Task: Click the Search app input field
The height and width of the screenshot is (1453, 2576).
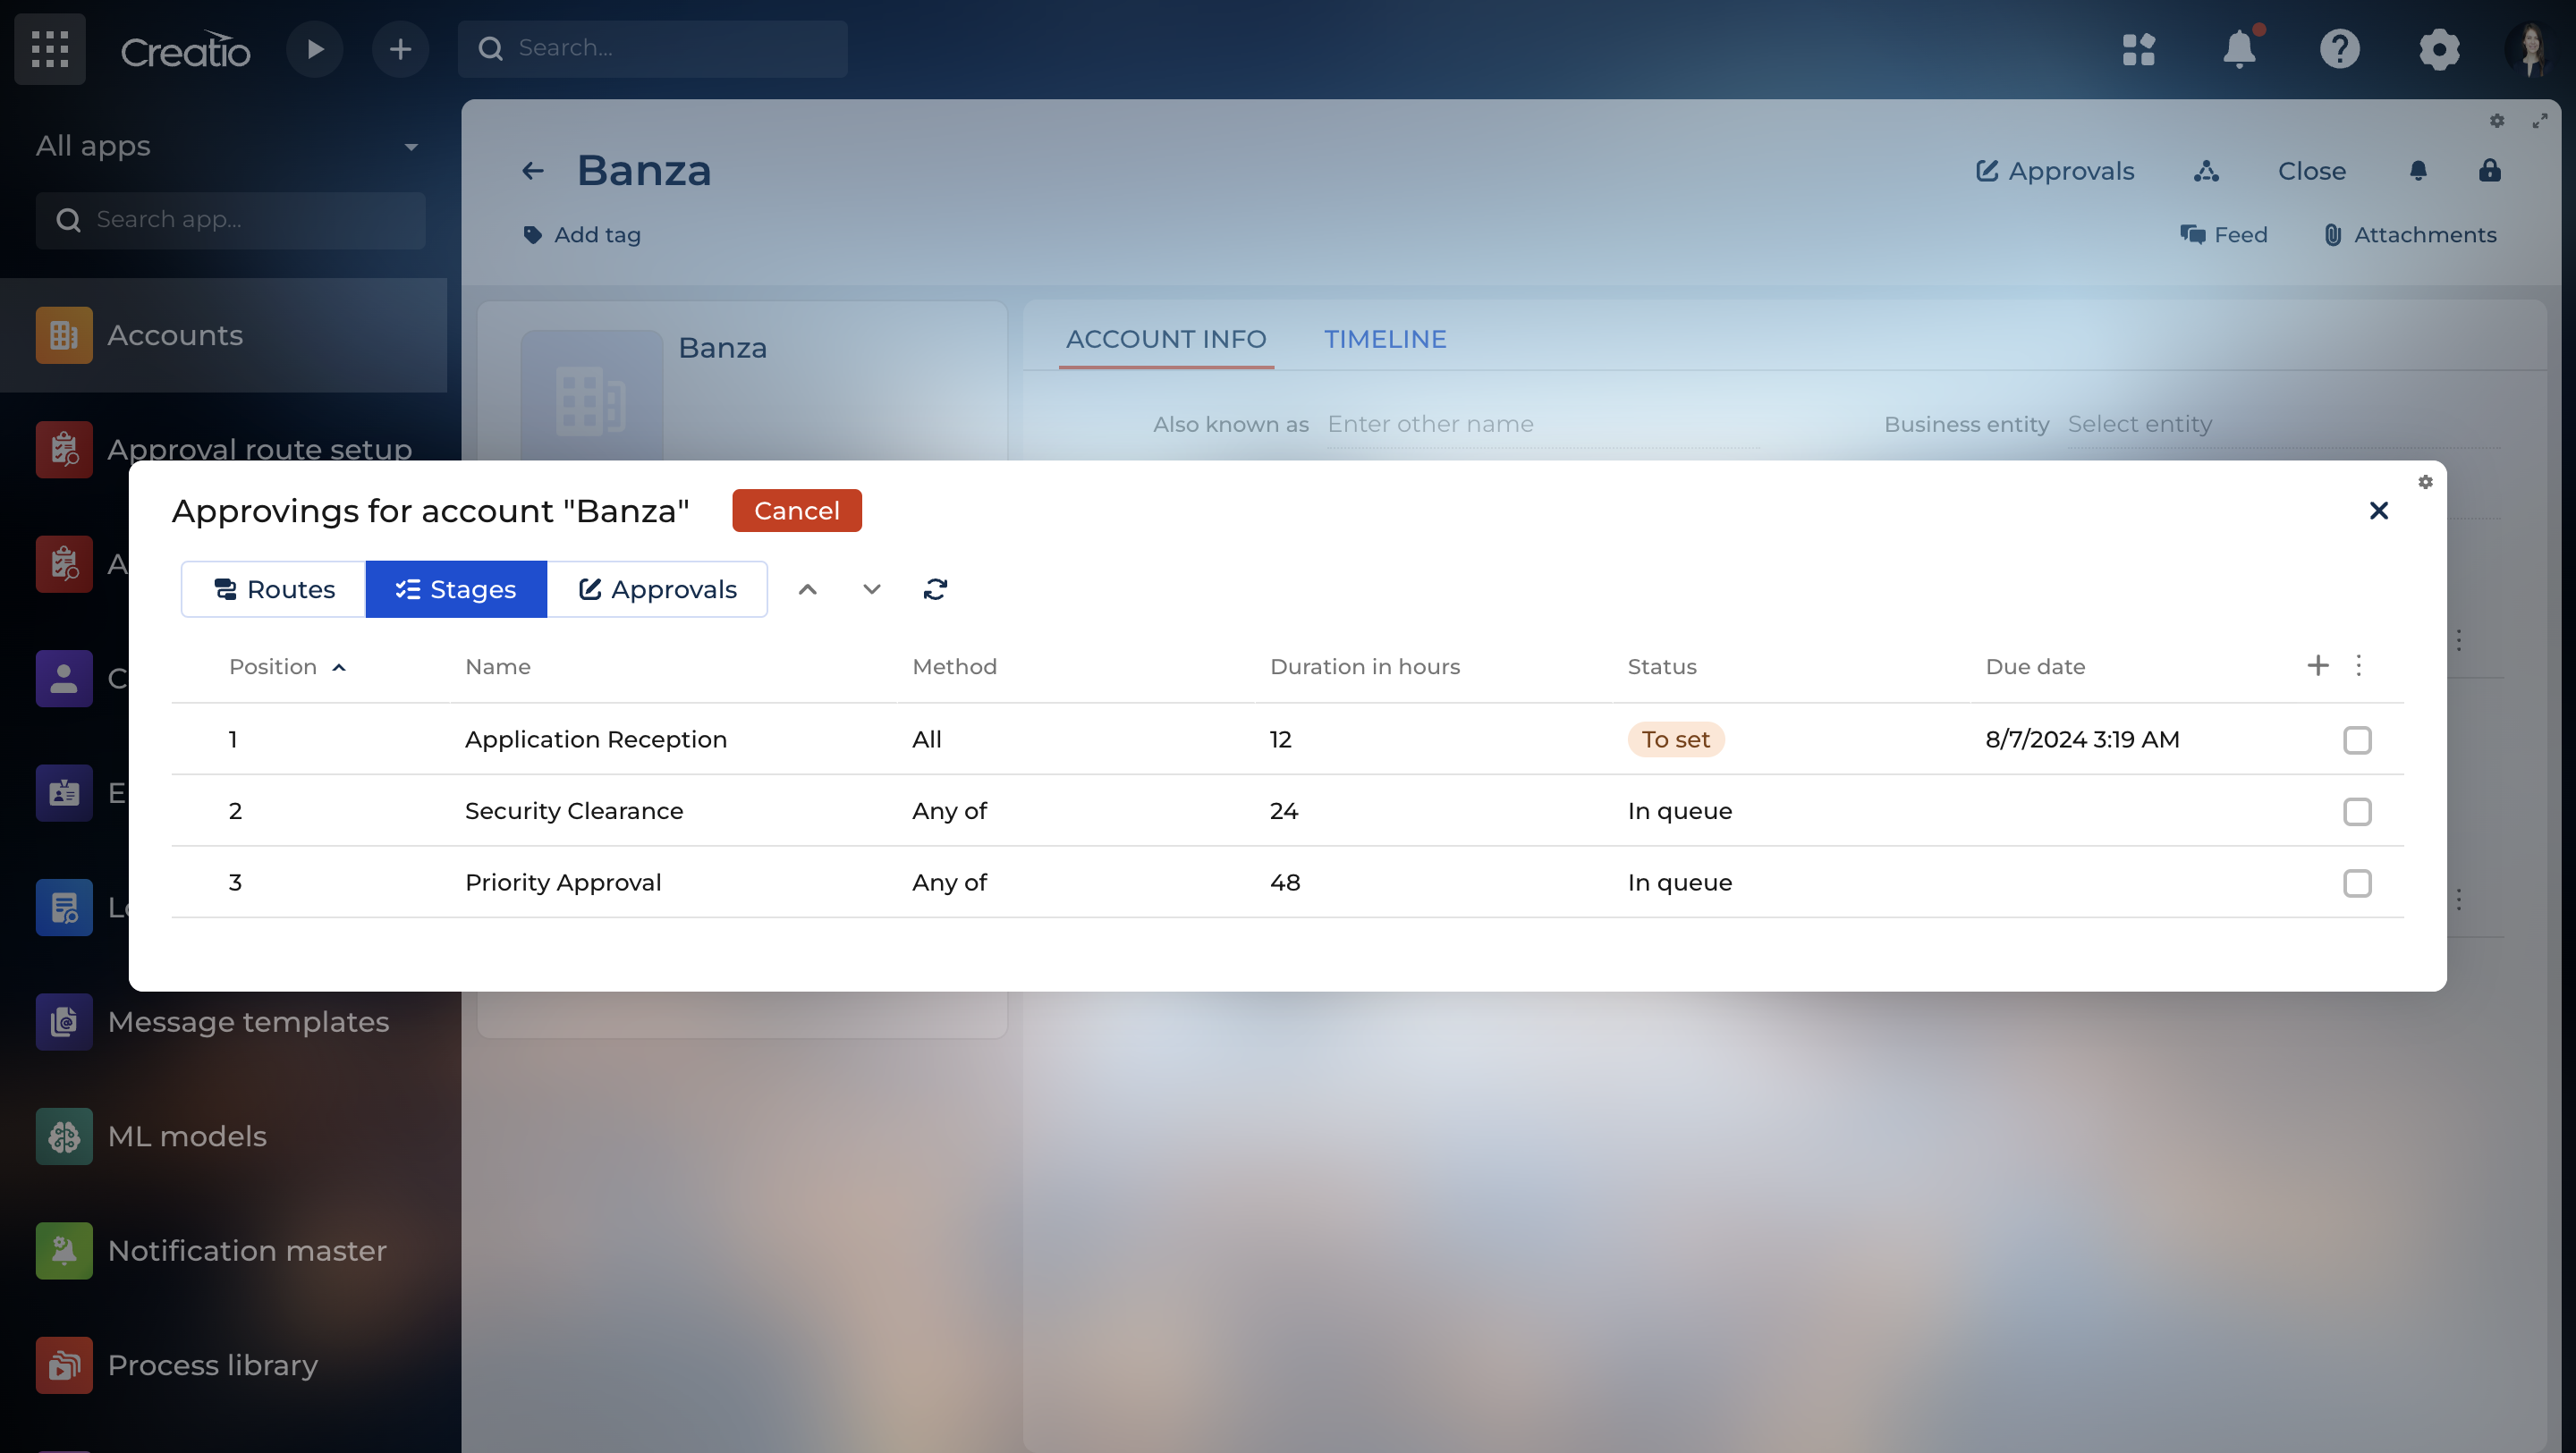Action: tap(230, 220)
